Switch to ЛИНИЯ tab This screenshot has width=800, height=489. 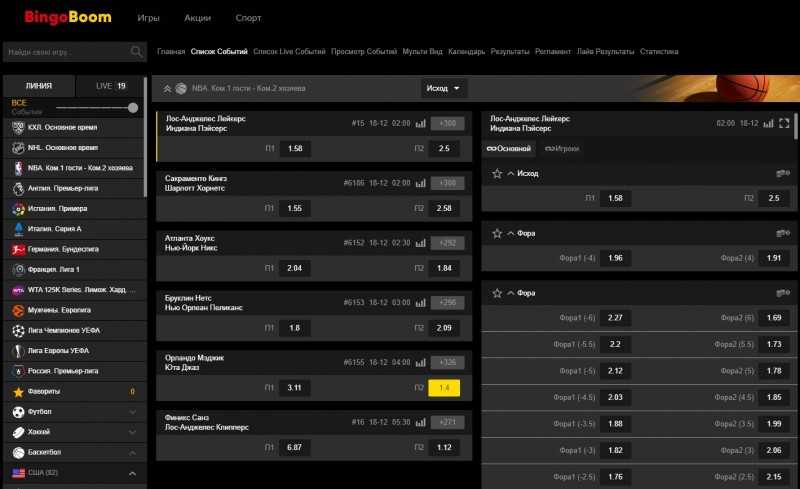click(x=39, y=86)
